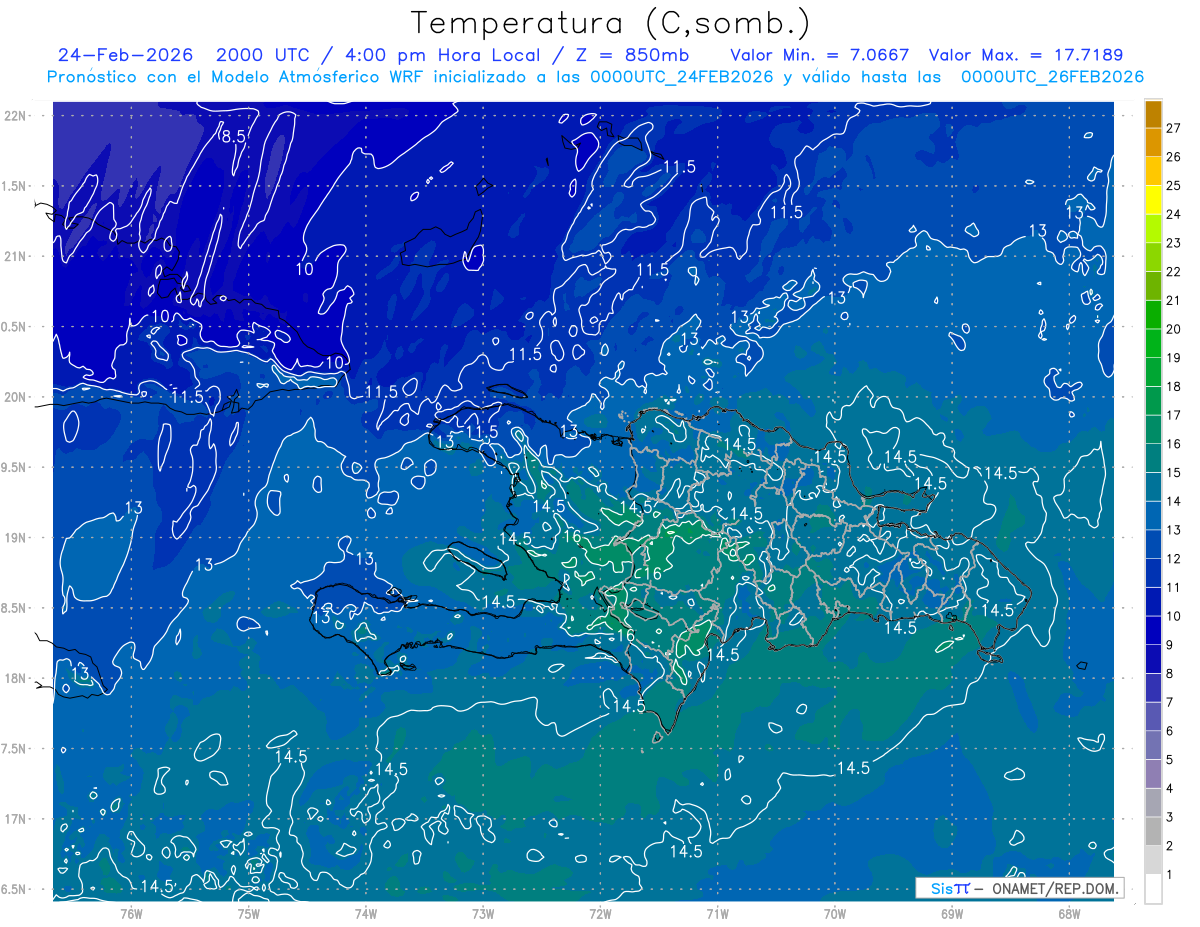Pick the dark blue swatch between 9 and 10

click(x=1154, y=631)
